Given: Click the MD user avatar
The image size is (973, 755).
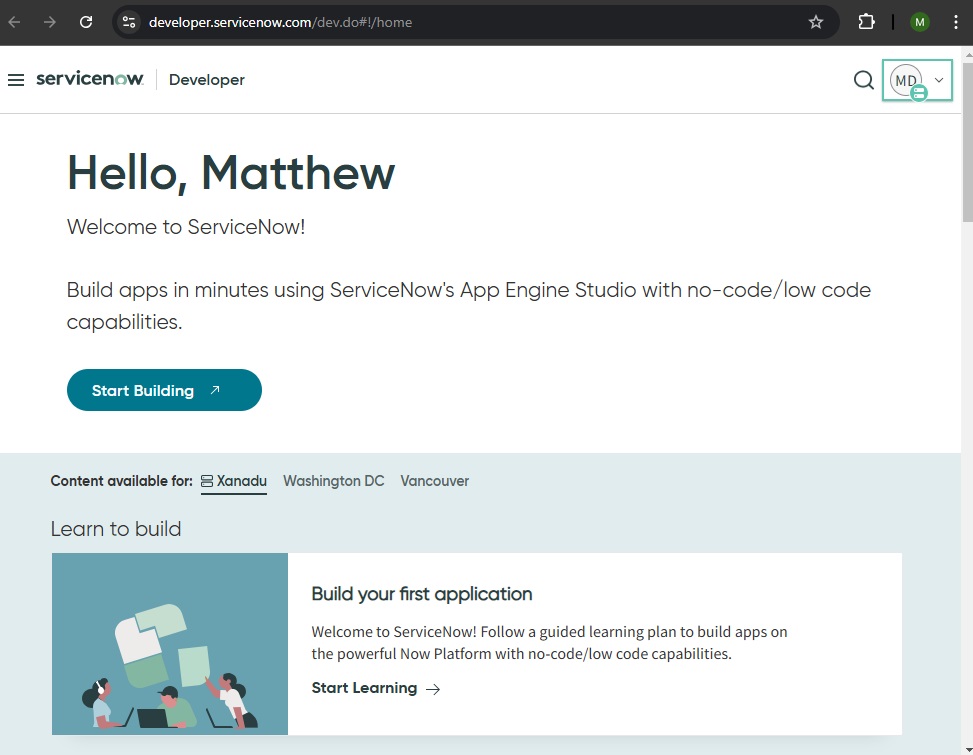Looking at the screenshot, I should [x=905, y=80].
